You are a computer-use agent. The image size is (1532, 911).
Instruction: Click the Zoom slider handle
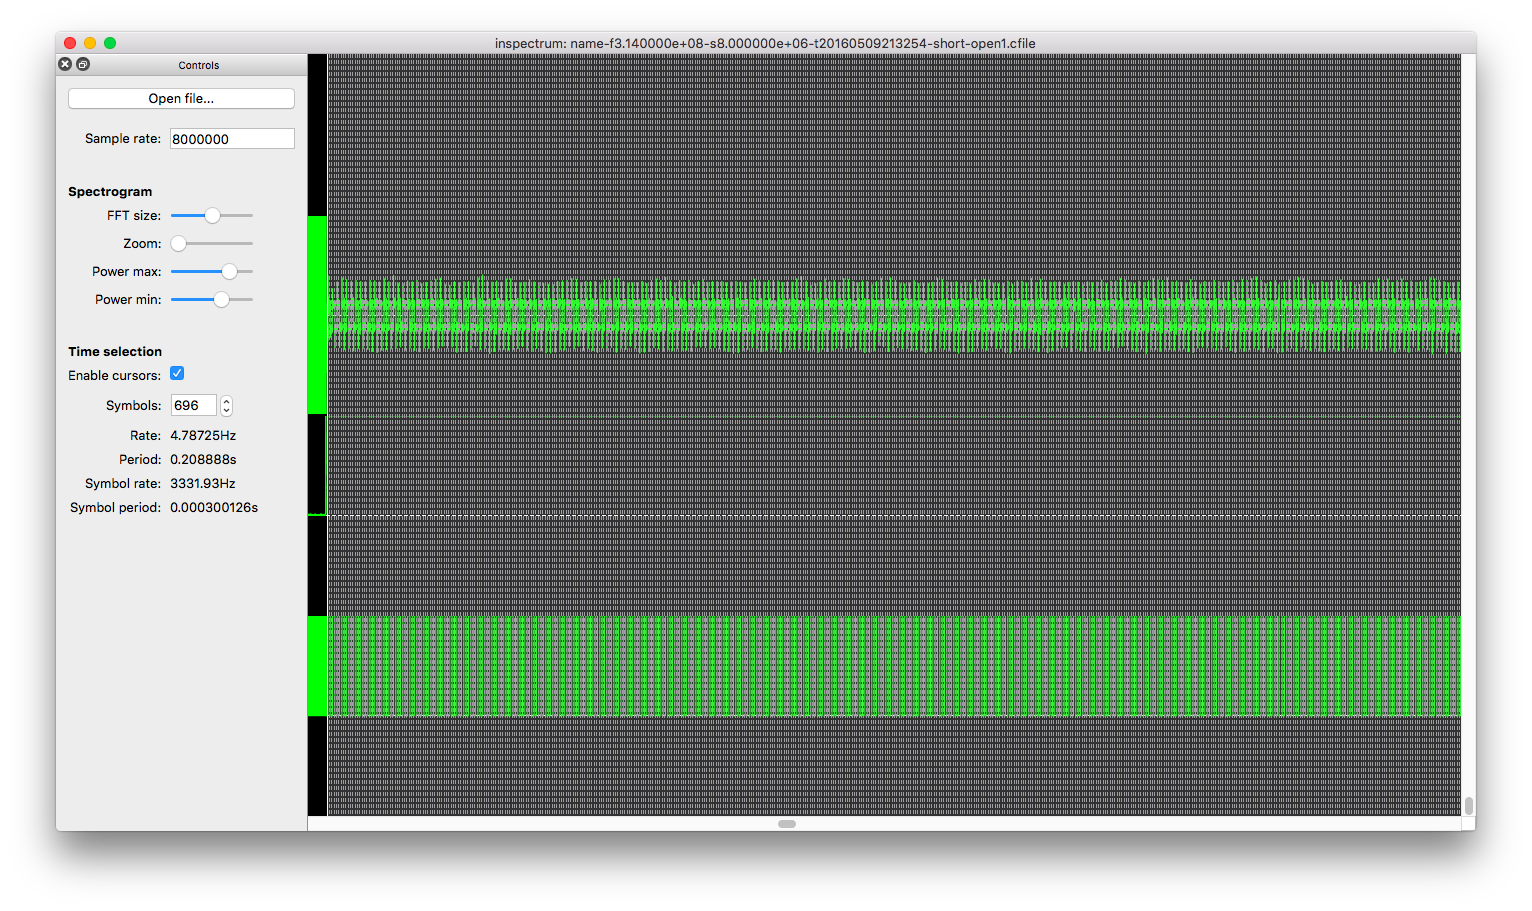[179, 243]
